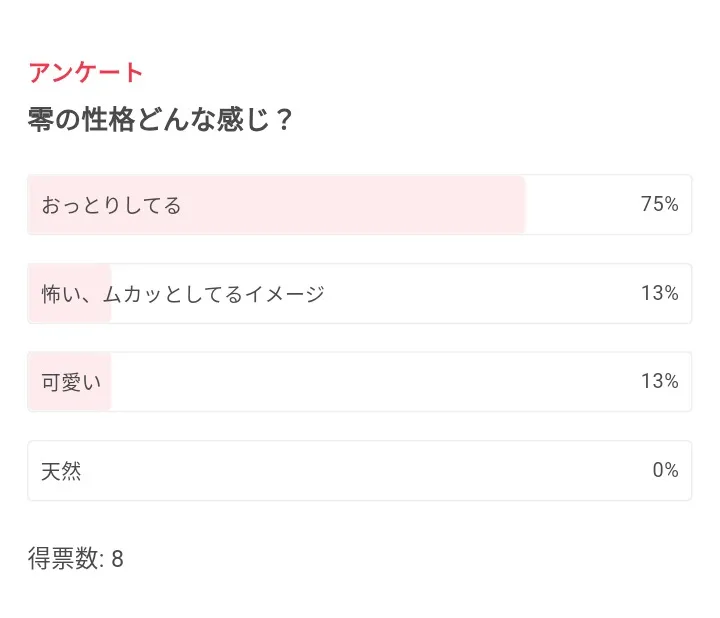
Task: Click the 75% result percentage
Action: point(659,205)
